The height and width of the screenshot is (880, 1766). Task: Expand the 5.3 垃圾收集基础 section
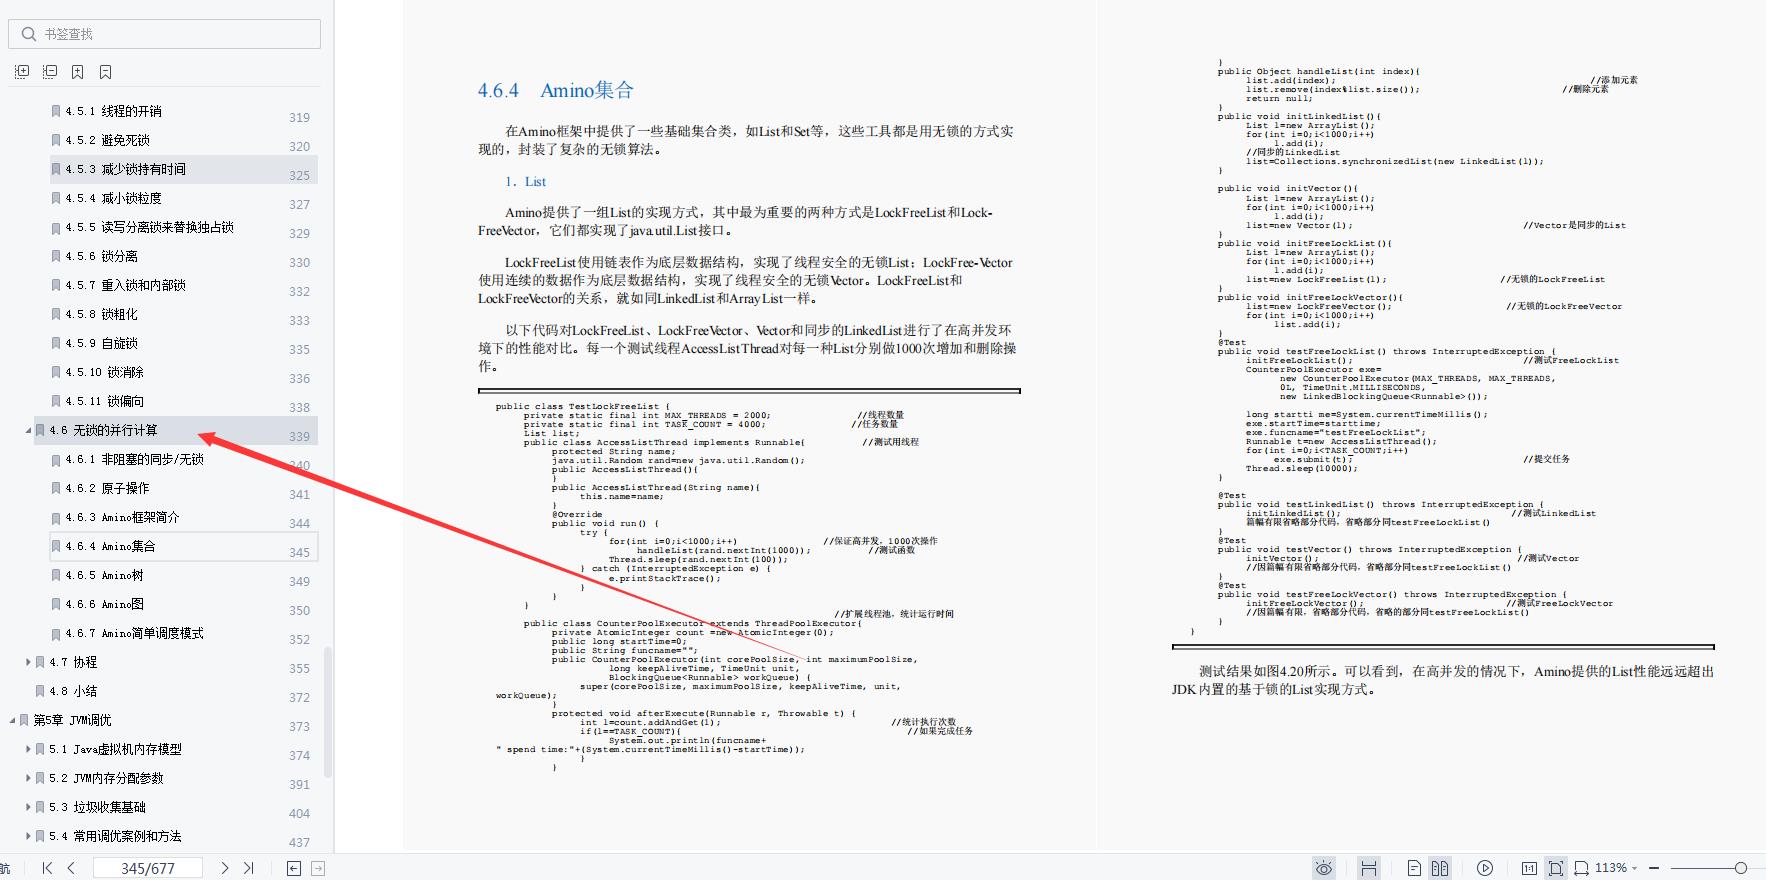pos(28,807)
